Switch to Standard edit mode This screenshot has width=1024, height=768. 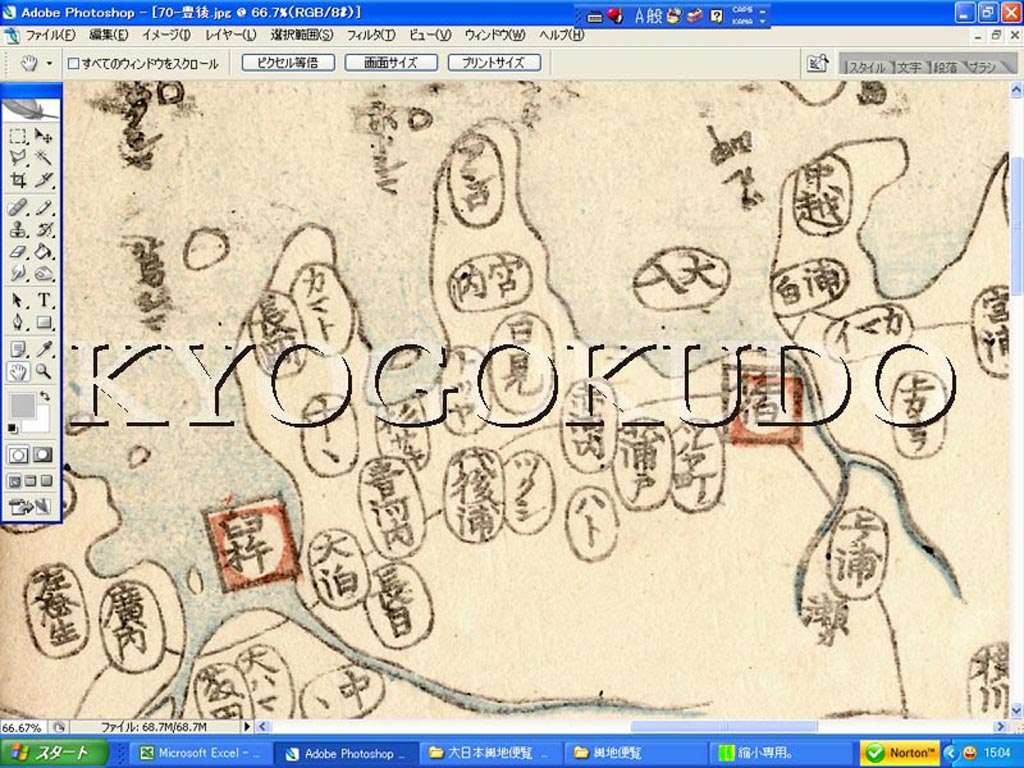(18, 455)
